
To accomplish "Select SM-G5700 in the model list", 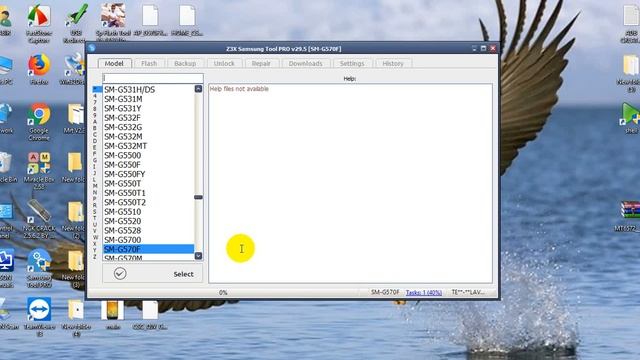I will pyautogui.click(x=149, y=240).
